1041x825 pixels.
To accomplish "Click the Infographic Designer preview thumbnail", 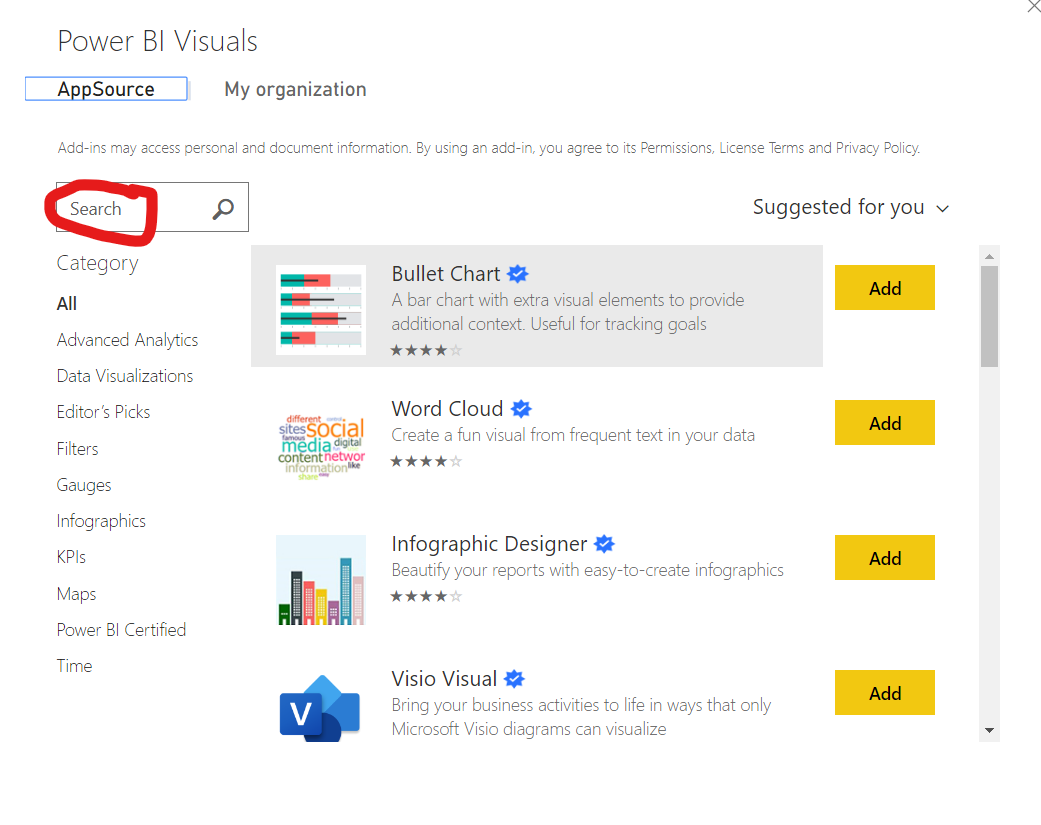I will (320, 580).
